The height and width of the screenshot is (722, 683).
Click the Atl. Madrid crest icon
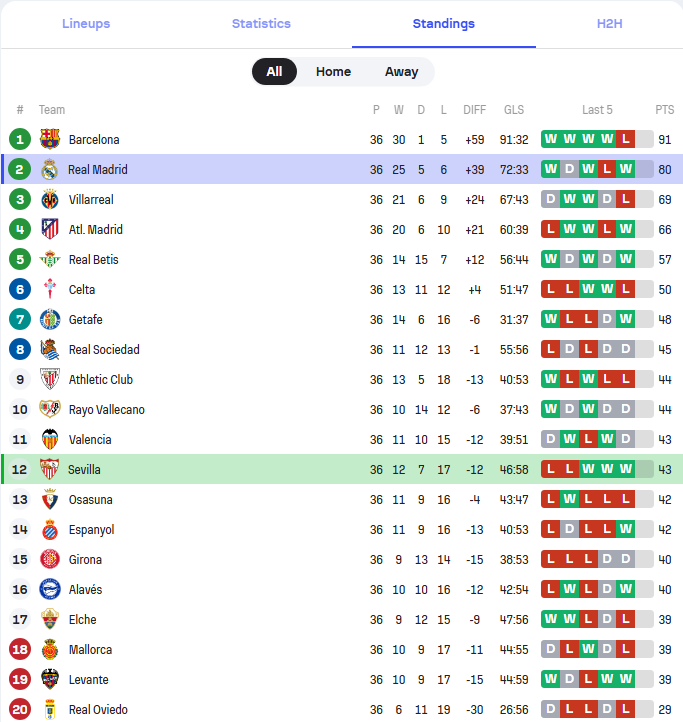[50, 229]
